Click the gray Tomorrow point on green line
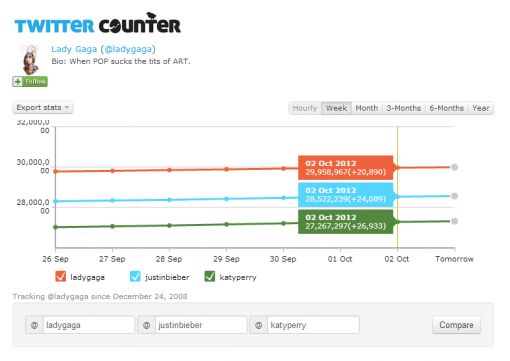The image size is (510, 361). tap(454, 221)
